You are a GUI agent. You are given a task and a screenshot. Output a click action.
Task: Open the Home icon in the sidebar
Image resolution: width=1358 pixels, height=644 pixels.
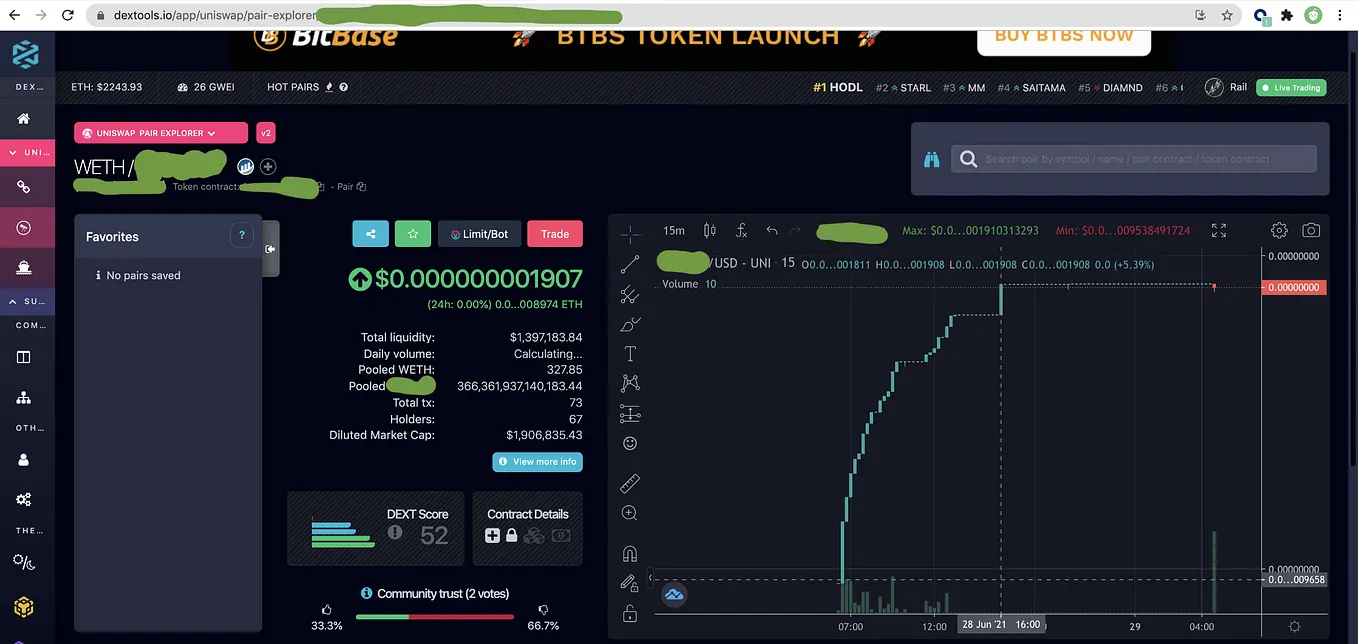pyautogui.click(x=24, y=119)
